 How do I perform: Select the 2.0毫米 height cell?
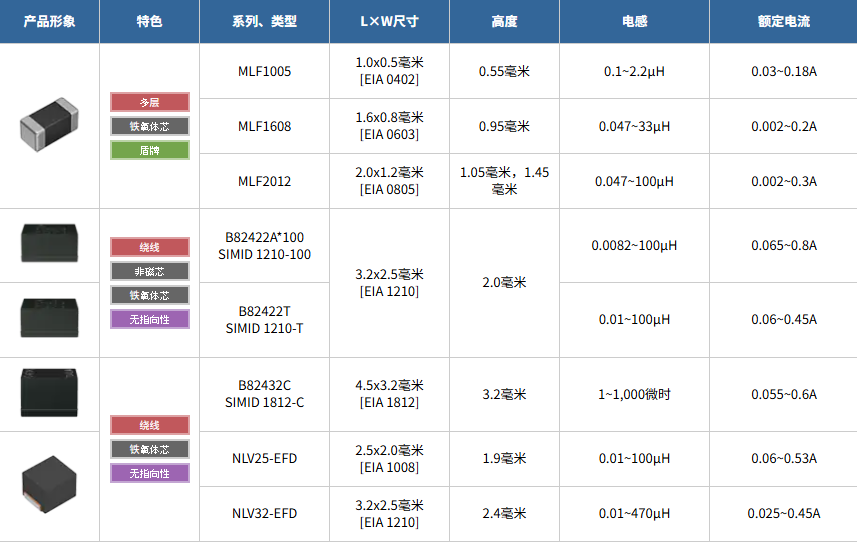pos(504,283)
